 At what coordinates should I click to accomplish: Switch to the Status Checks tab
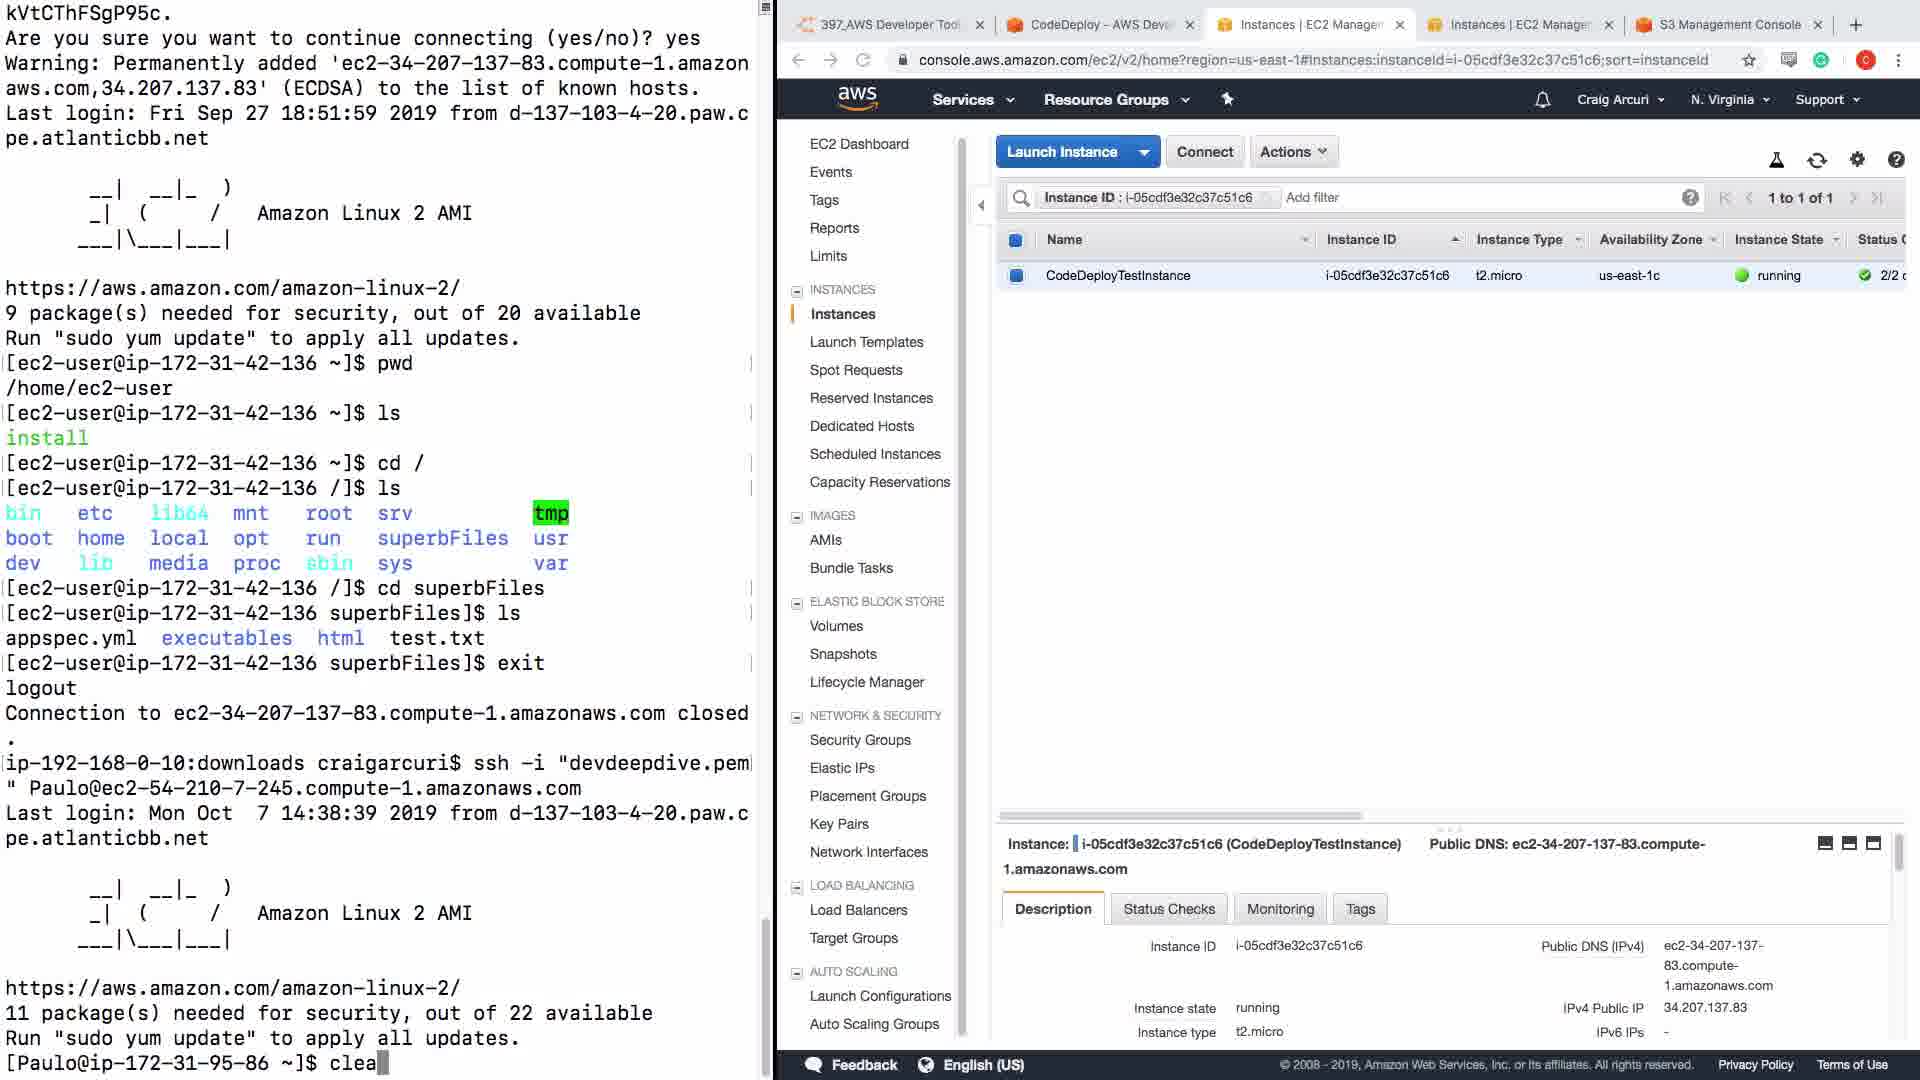(1168, 909)
